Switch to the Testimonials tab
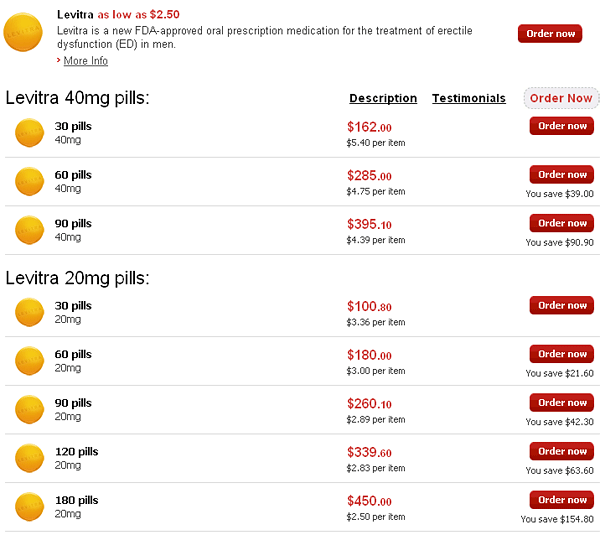The height and width of the screenshot is (535, 600). point(469,98)
